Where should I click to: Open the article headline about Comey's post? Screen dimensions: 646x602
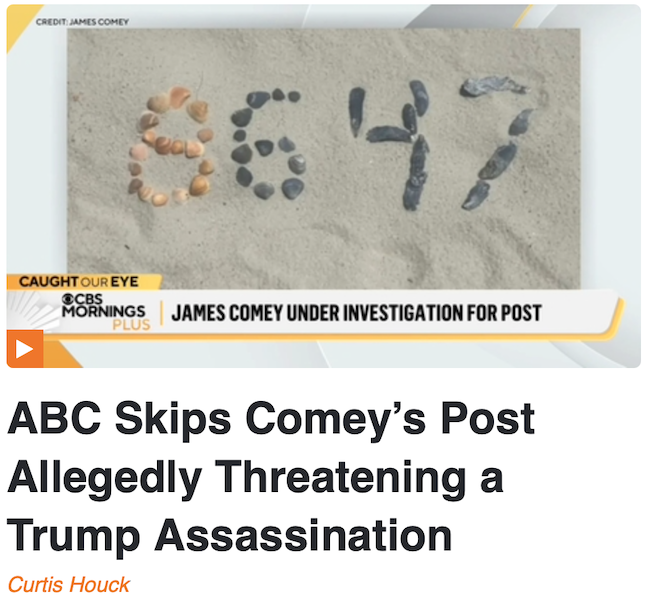pos(271,477)
